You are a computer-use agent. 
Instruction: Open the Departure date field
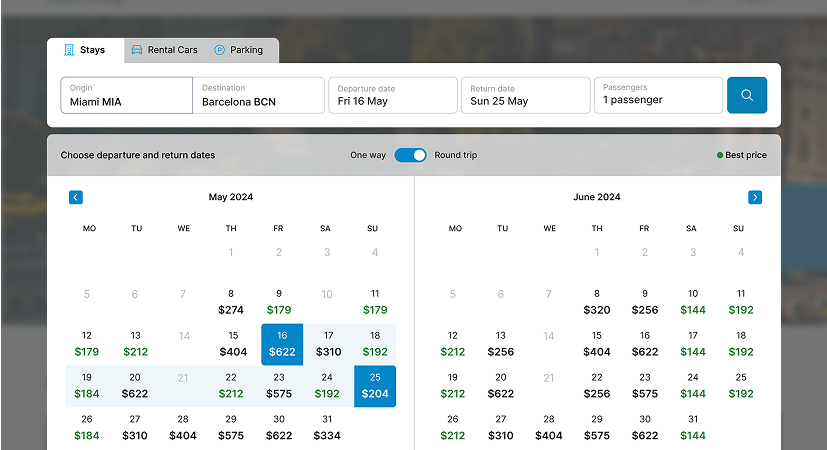[x=392, y=95]
